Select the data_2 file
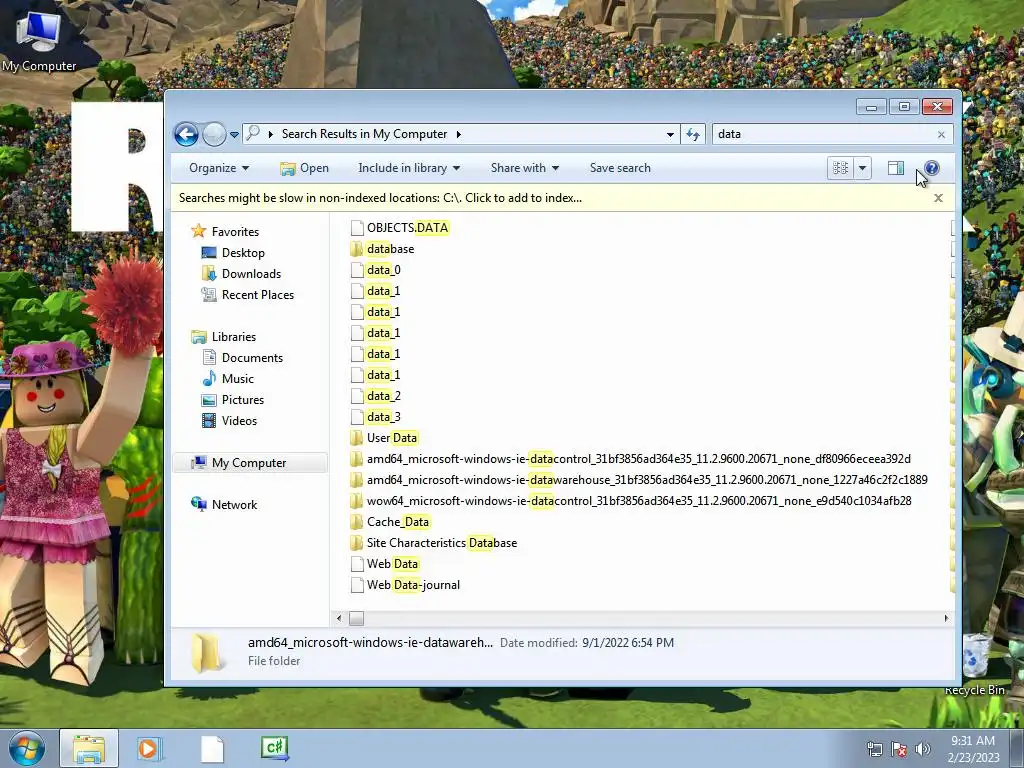 point(376,396)
